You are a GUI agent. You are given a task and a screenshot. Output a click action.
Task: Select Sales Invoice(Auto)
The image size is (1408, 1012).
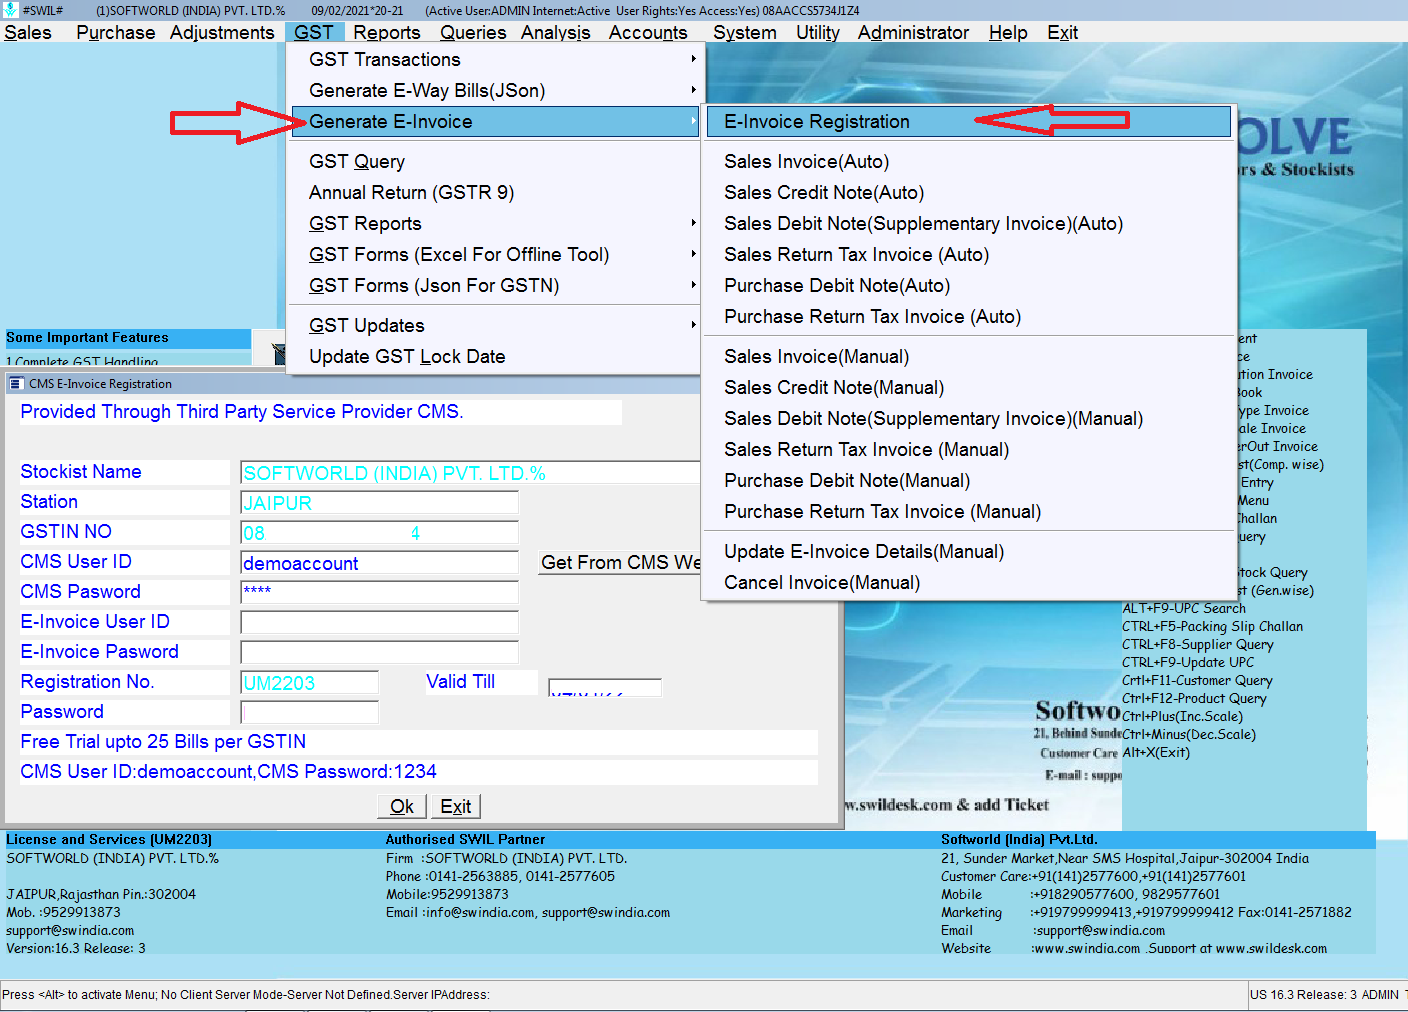point(969,162)
